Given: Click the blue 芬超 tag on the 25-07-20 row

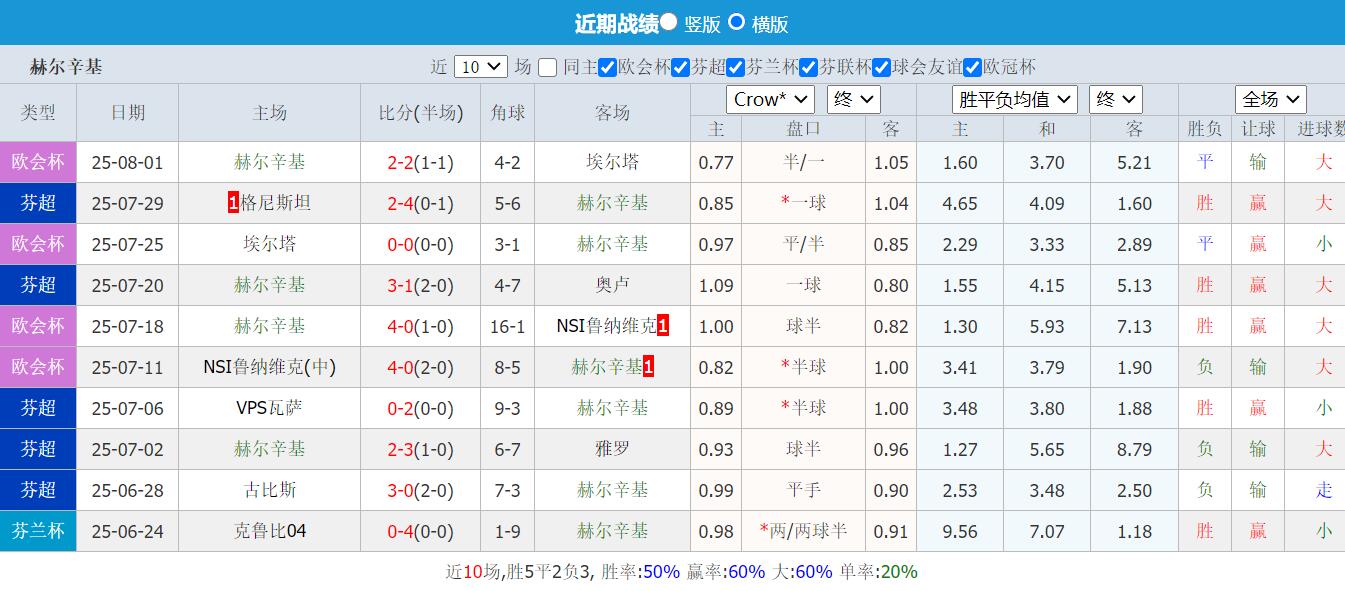Looking at the screenshot, I should 38,285.
